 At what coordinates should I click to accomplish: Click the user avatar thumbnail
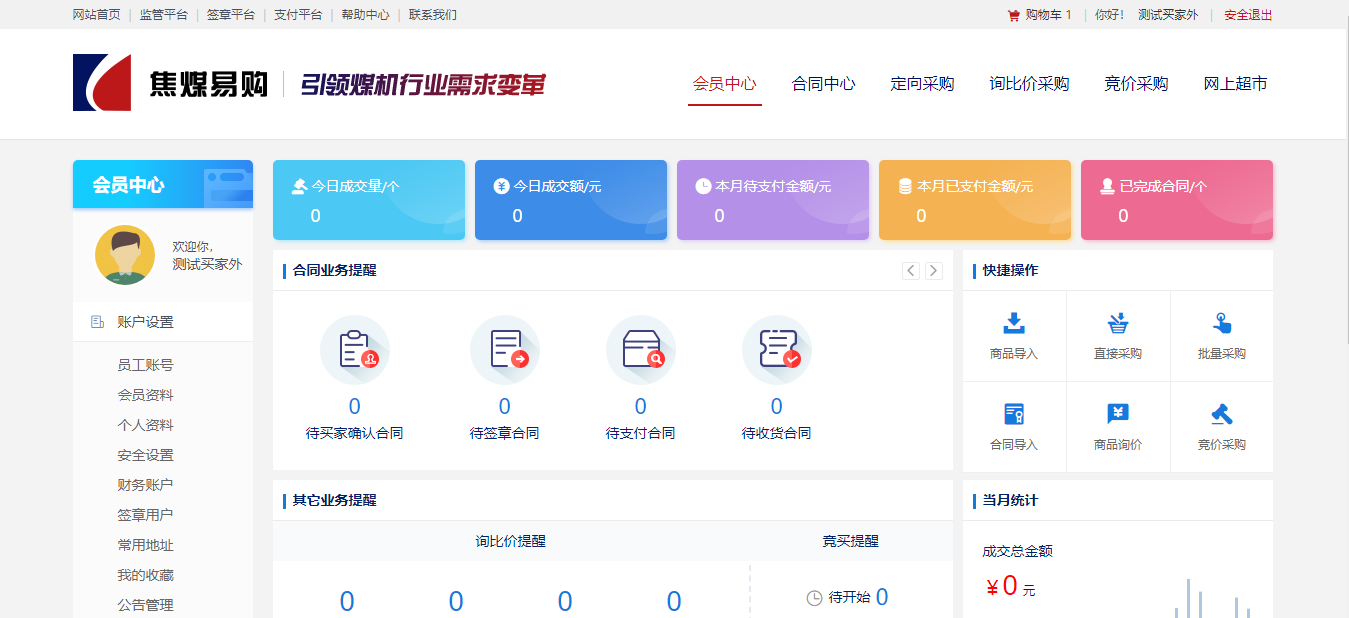tap(125, 255)
